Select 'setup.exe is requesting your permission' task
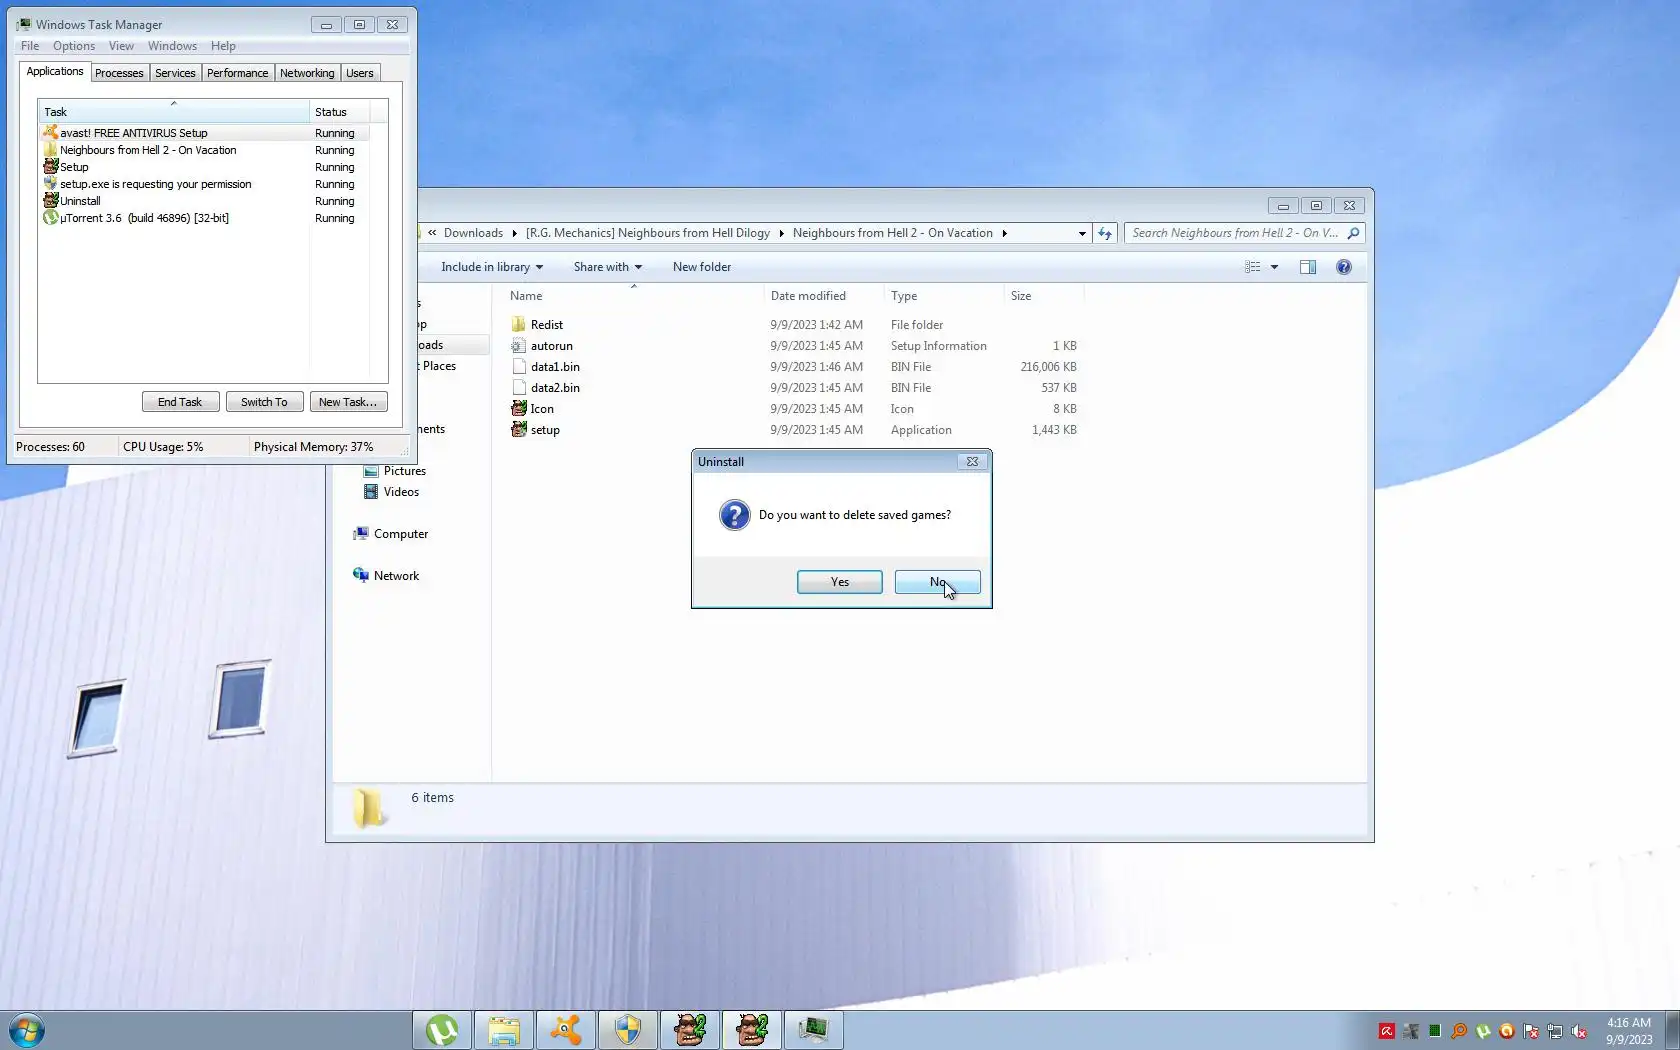Viewport: 1680px width, 1050px height. [x=204, y=184]
